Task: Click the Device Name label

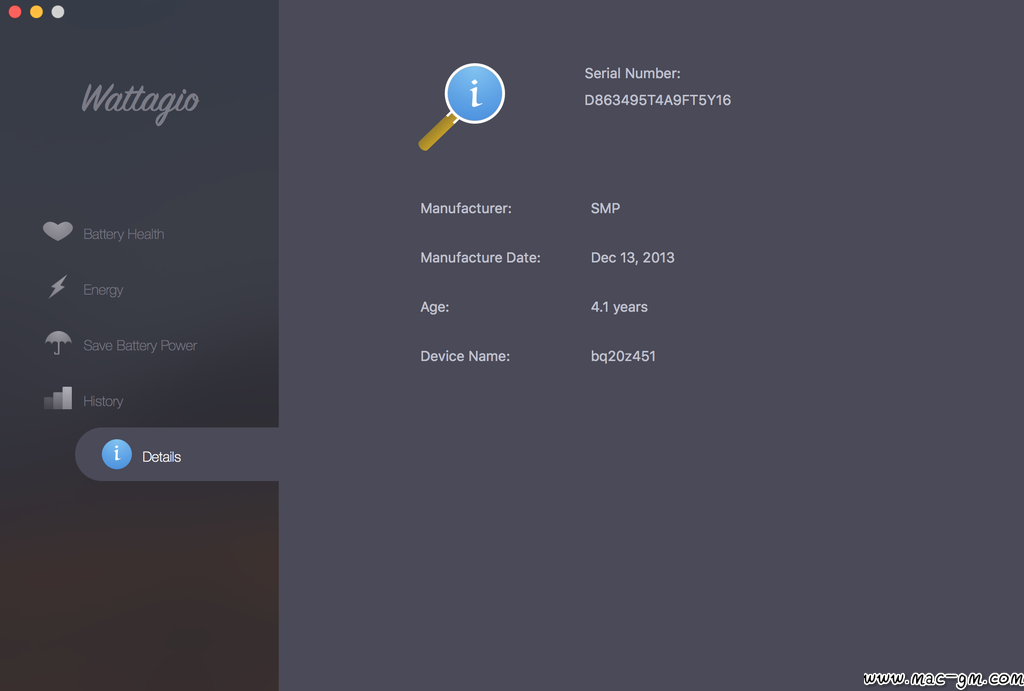Action: click(465, 356)
